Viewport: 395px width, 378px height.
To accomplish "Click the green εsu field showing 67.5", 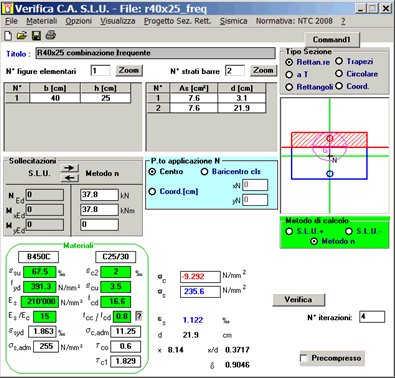I will coord(40,272).
